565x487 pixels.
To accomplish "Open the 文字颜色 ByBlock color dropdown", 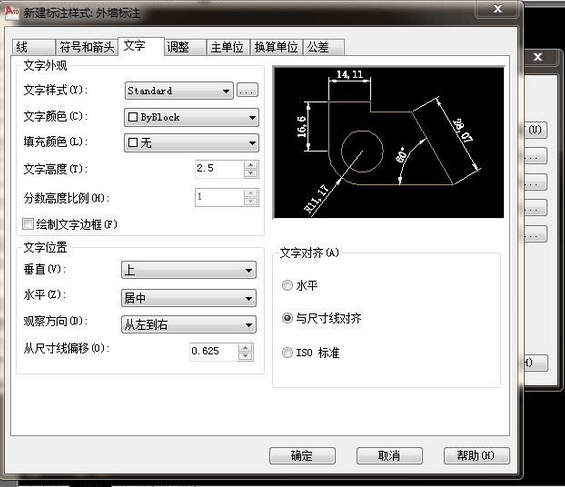I will (192, 117).
